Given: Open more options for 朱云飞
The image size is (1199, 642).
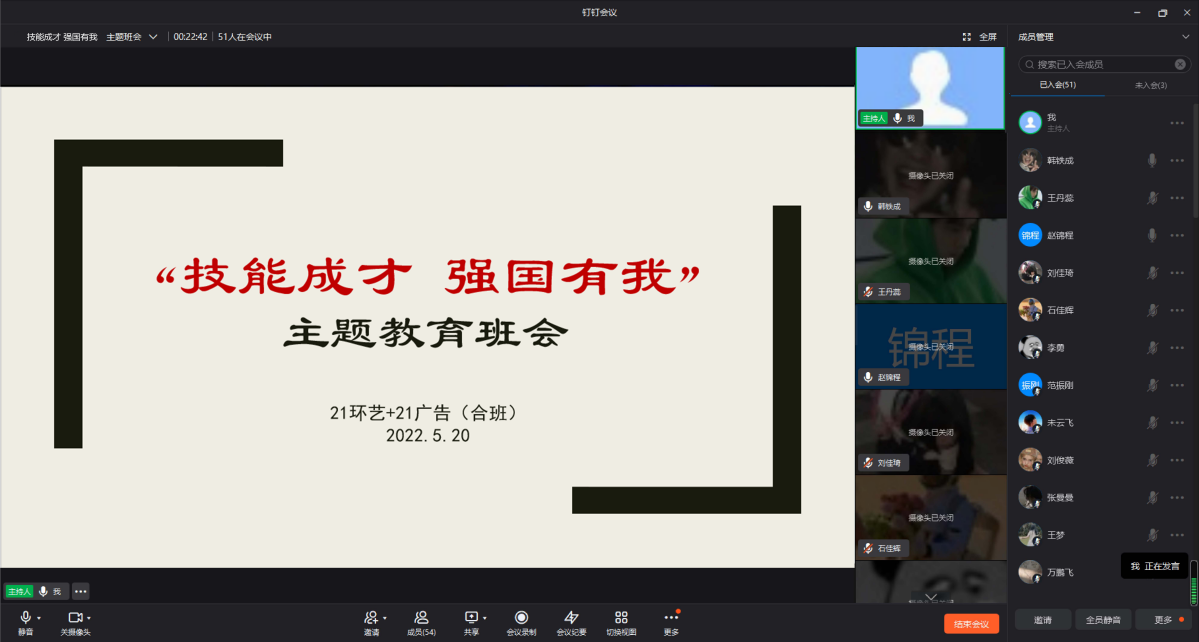Looking at the screenshot, I should 1177,423.
